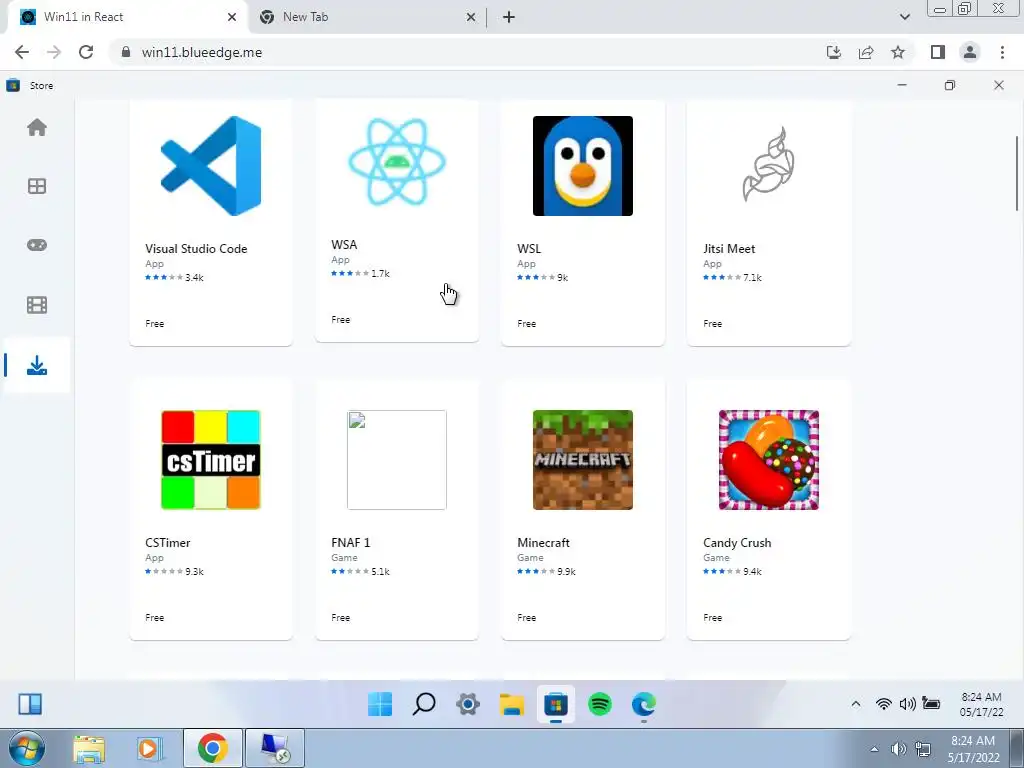Click the 'Minecraft' game name
This screenshot has width=1024, height=768.
click(x=543, y=543)
